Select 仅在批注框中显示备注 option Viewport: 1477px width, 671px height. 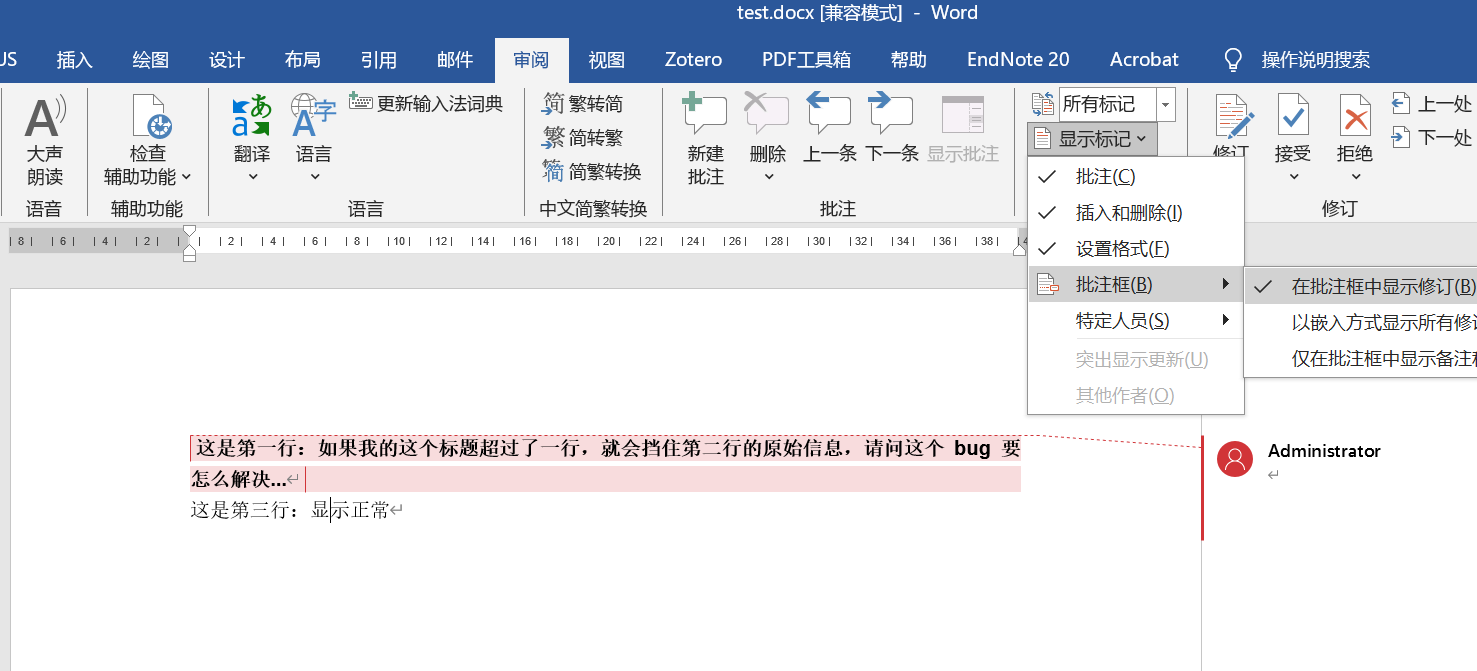pyautogui.click(x=1361, y=359)
